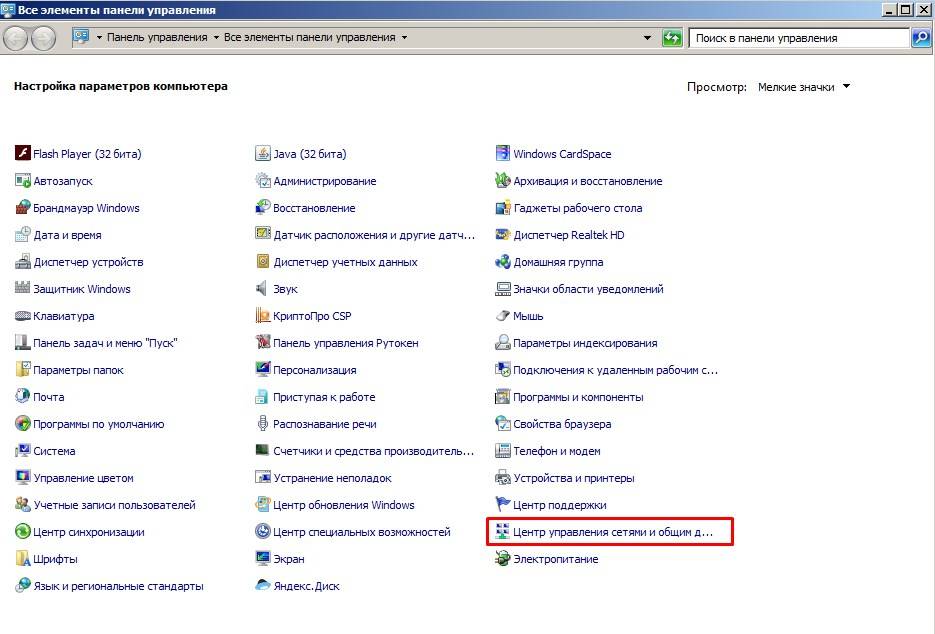This screenshot has height=634, width=935.
Task: Expand arrow after Панель управления breadcrumb
Action: tap(216, 38)
